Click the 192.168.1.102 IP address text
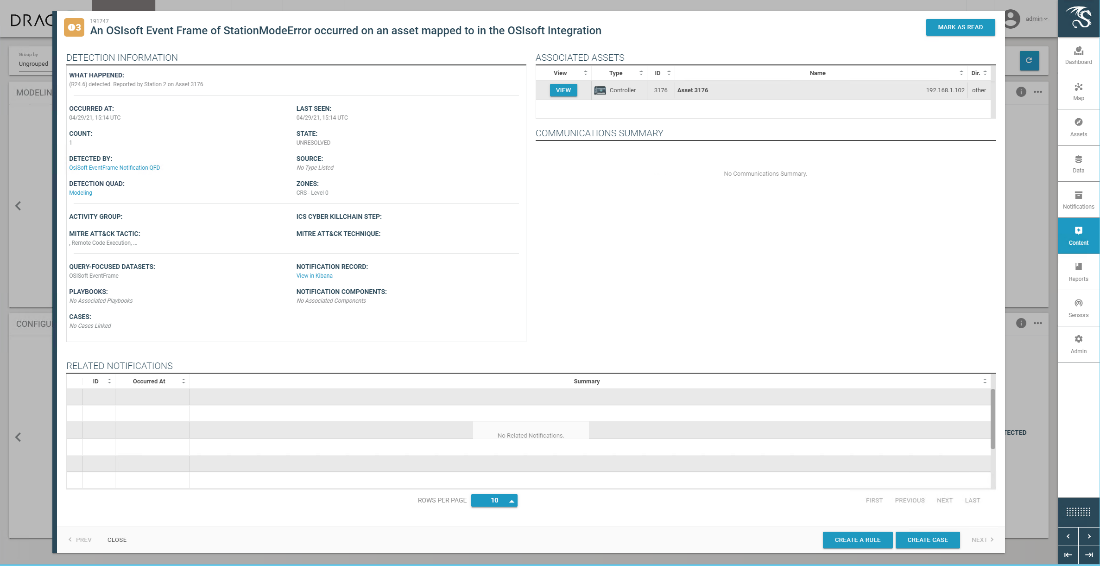Screen dimensions: 1100x566 point(946,90)
